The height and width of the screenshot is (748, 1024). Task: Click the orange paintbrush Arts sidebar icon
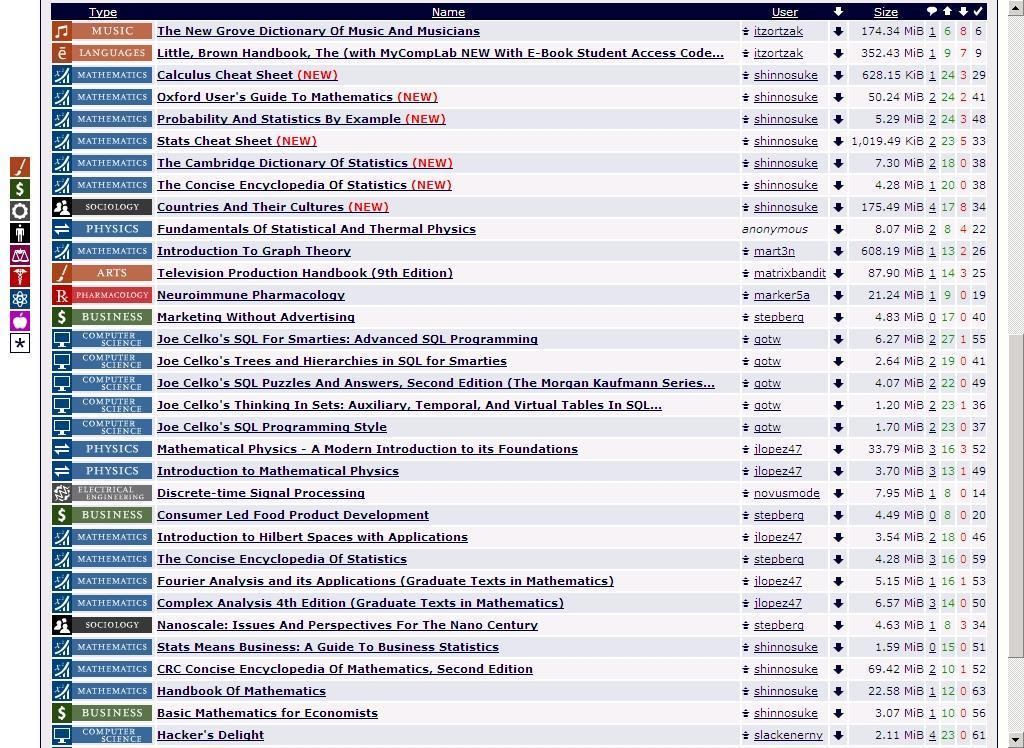pyautogui.click(x=20, y=167)
